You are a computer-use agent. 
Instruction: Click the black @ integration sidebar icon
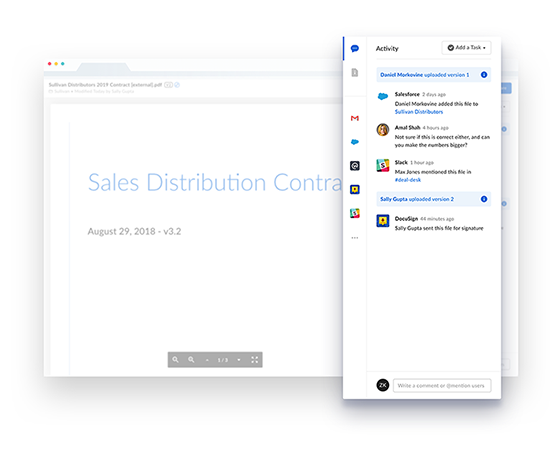point(355,166)
